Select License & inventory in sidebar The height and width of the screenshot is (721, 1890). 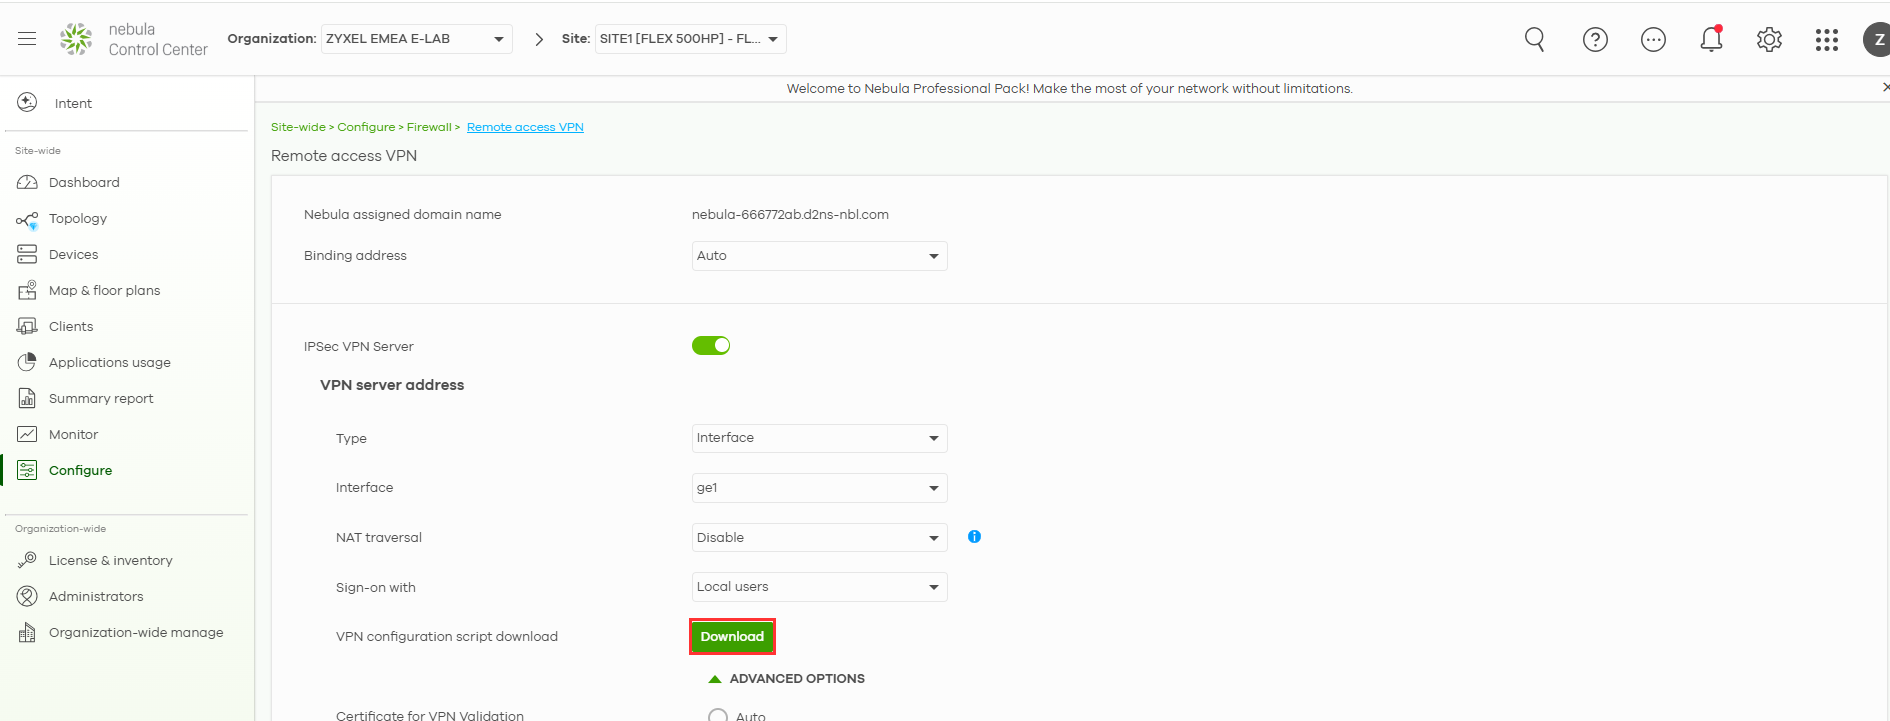(x=110, y=561)
